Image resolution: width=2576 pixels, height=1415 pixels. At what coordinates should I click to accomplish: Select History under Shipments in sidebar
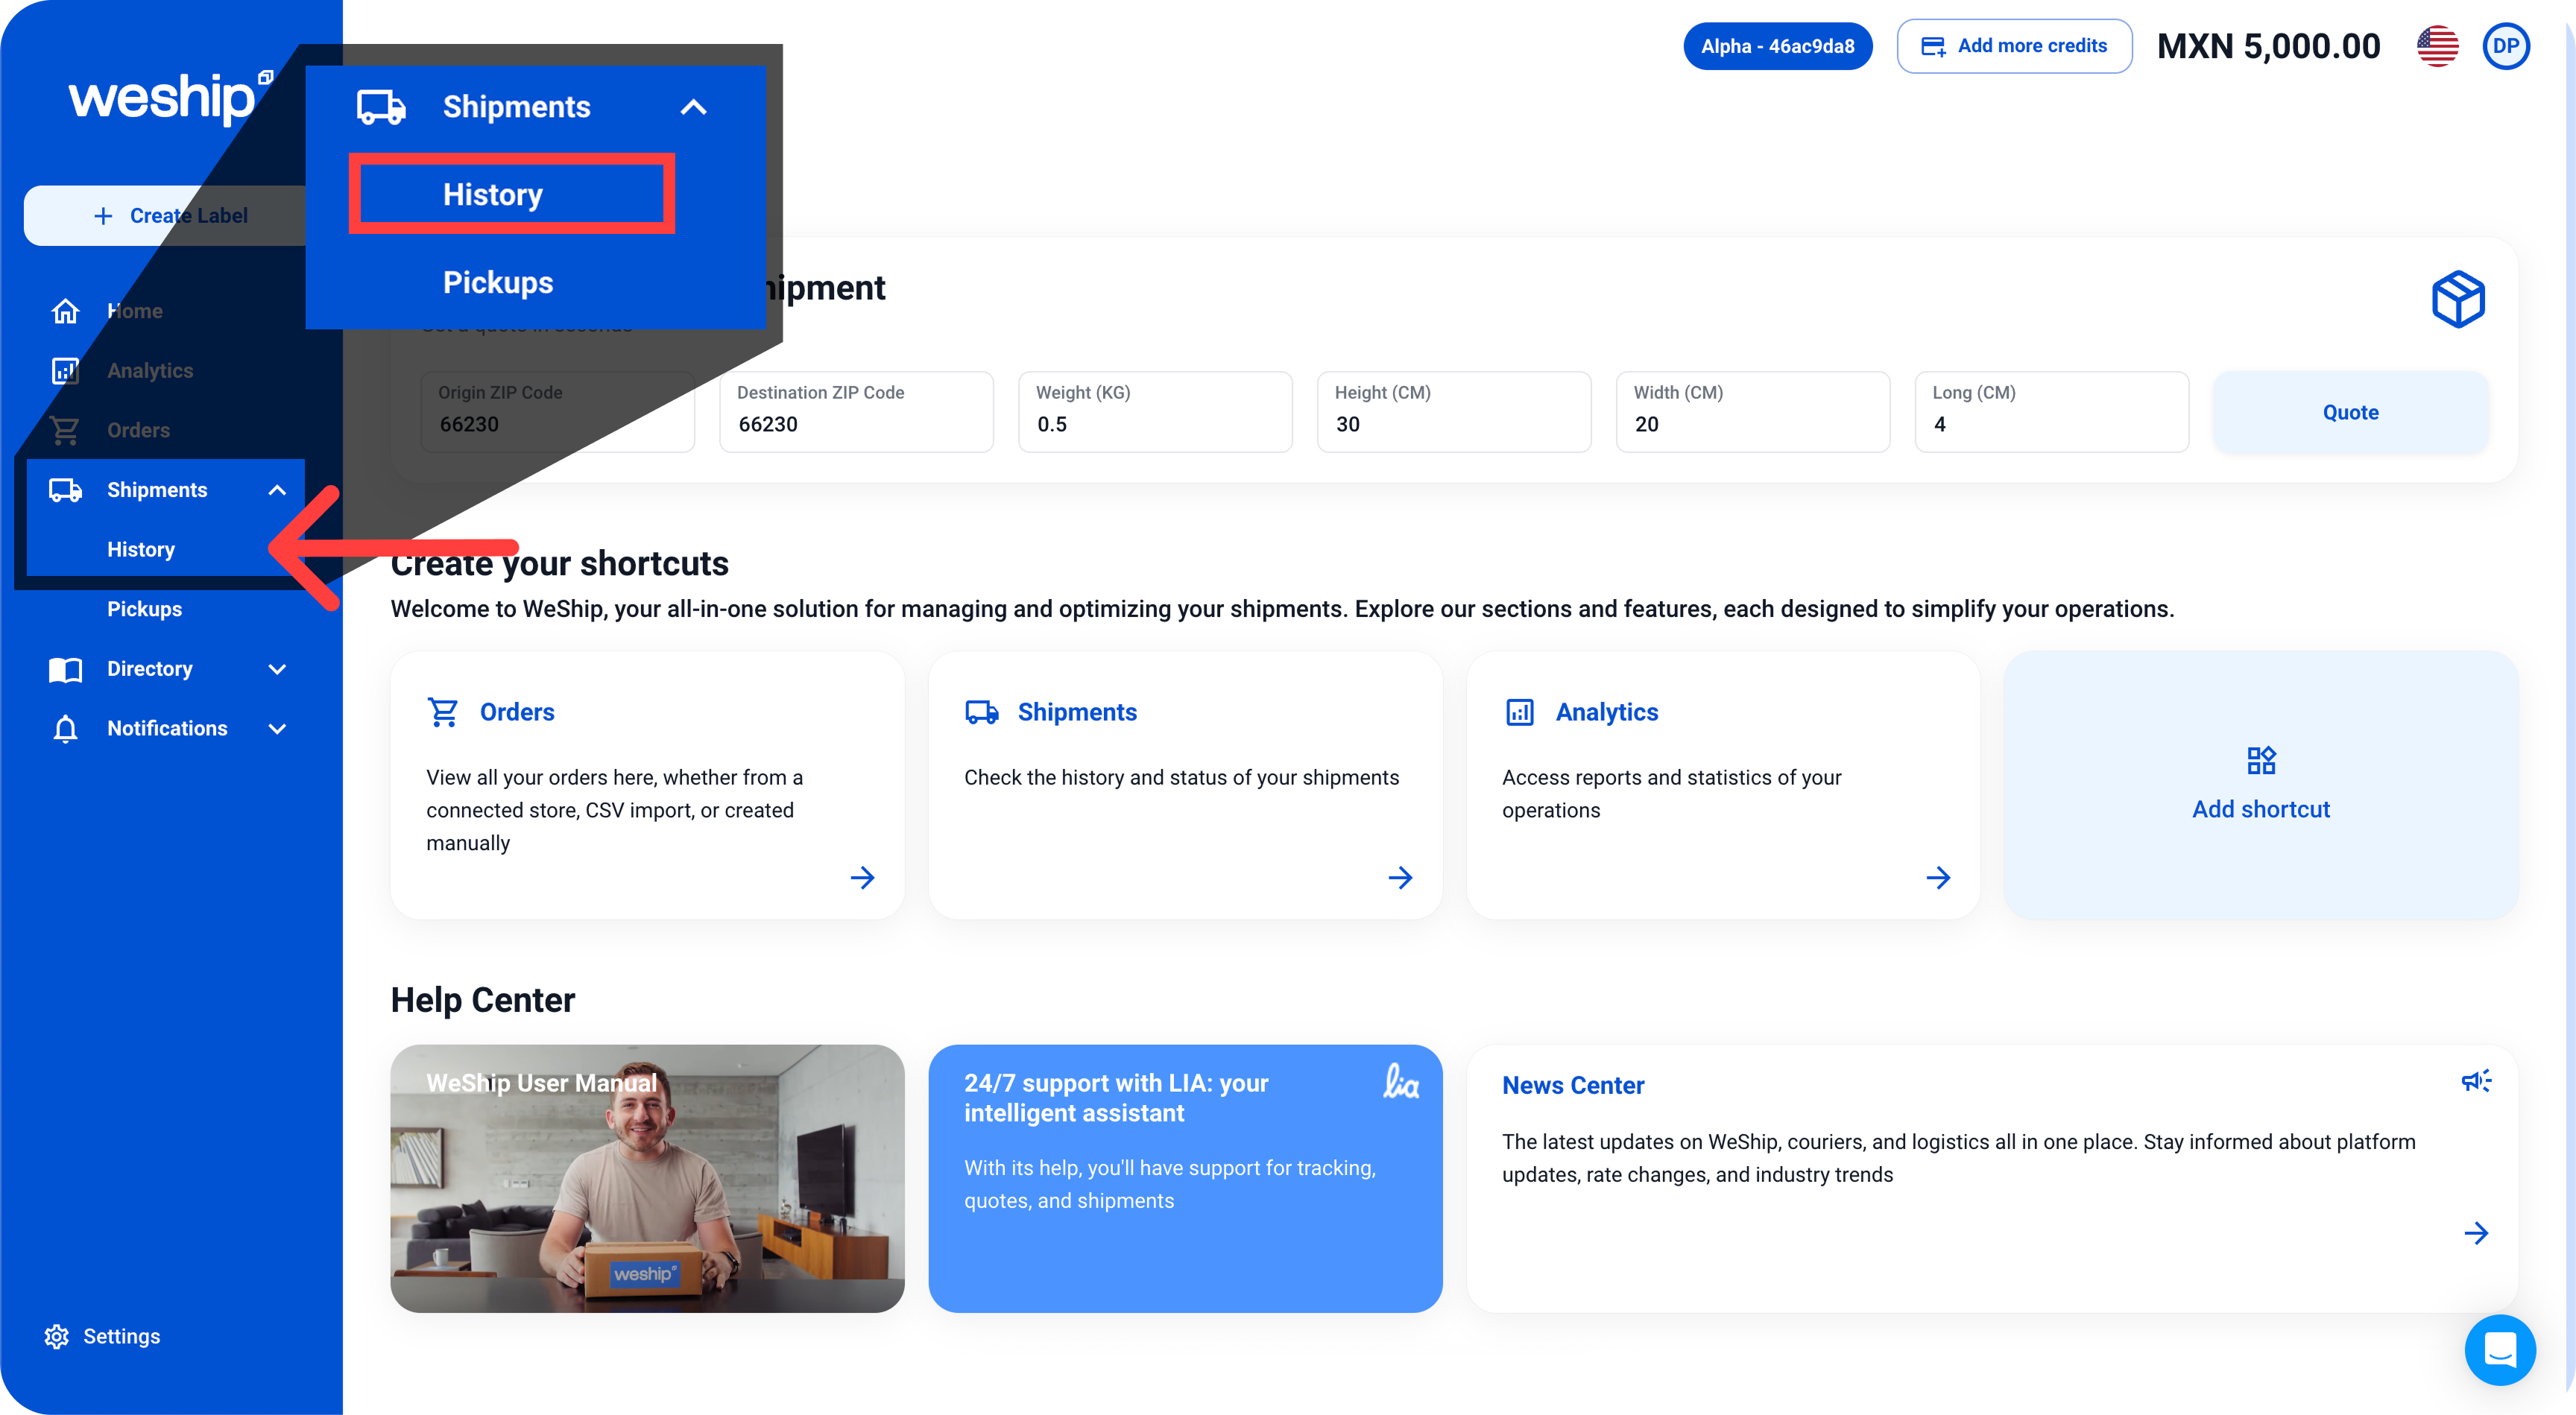coord(141,549)
